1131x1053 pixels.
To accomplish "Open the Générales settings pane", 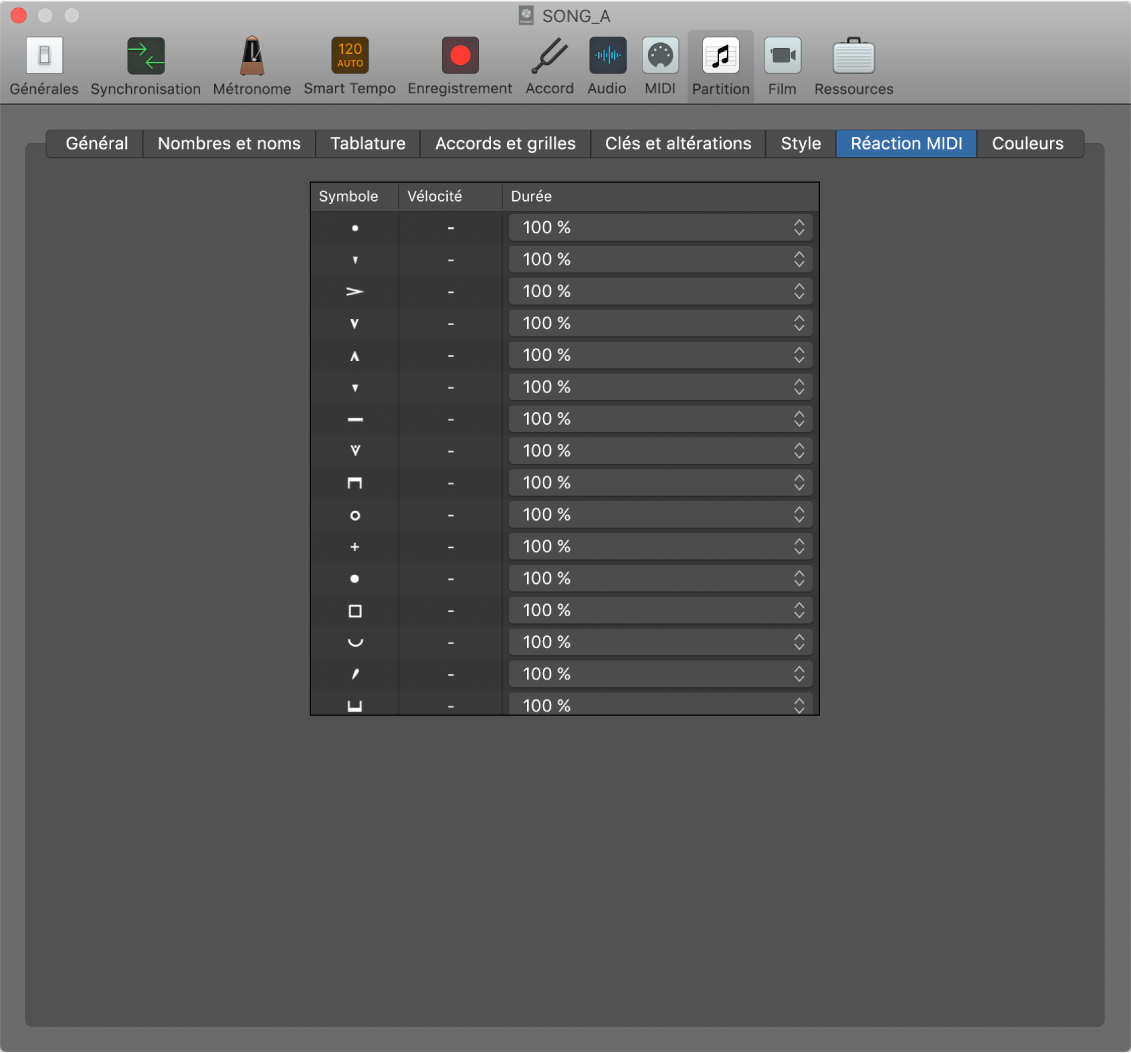I will 44,66.
